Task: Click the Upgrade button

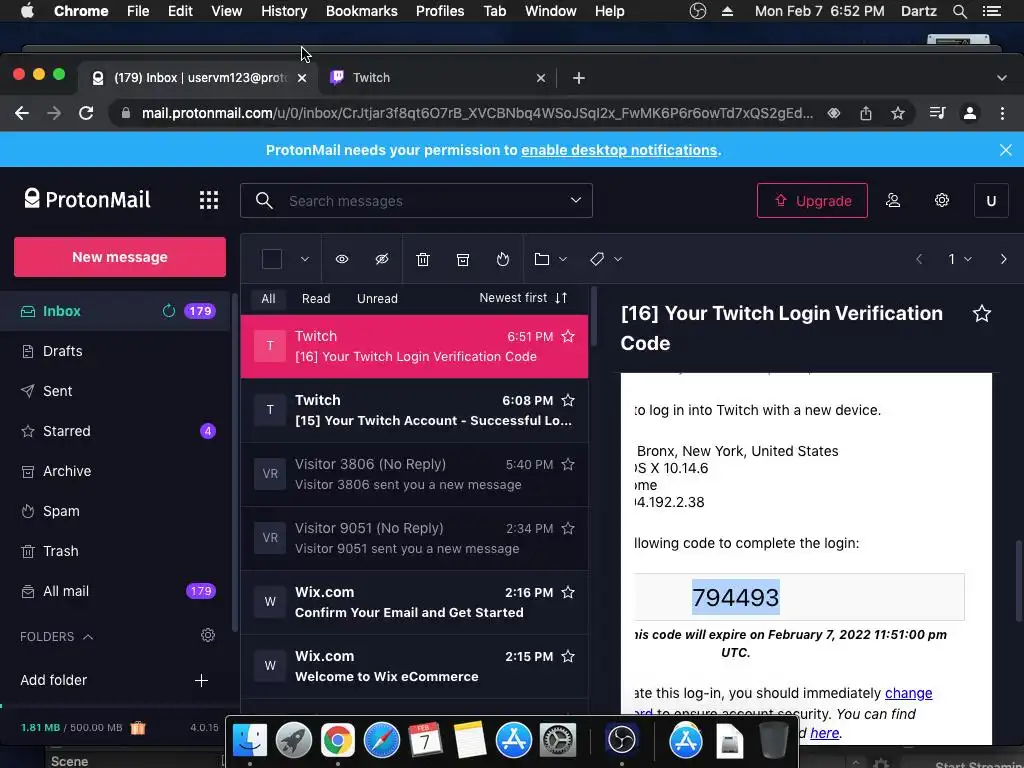Action: tap(812, 200)
